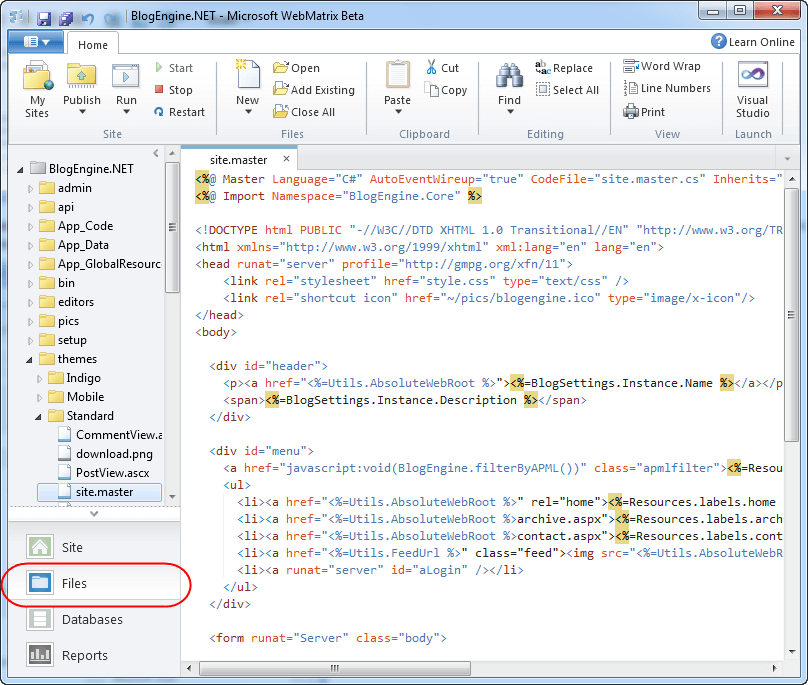Image resolution: width=808 pixels, height=685 pixels.
Task: Copy the selection
Action: [x=446, y=90]
